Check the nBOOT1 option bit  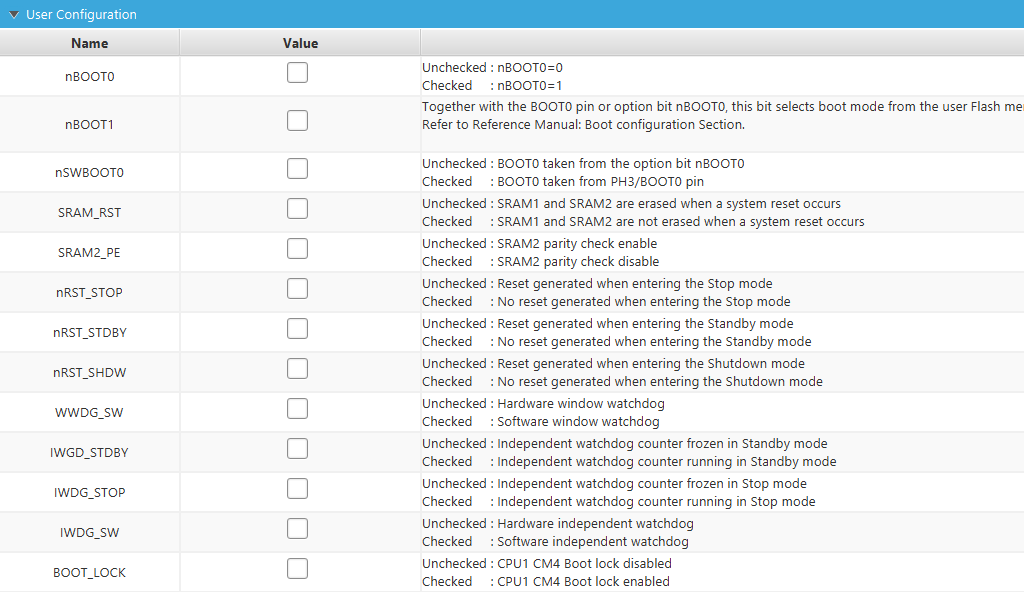(297, 121)
